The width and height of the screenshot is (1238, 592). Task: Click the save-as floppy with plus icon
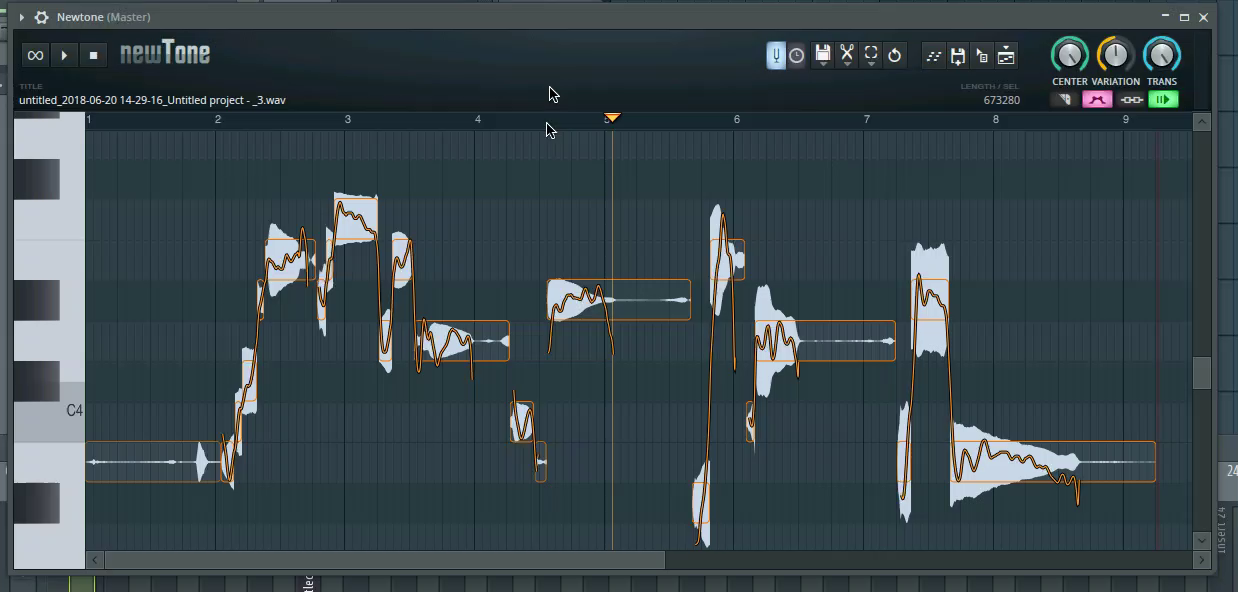point(958,56)
